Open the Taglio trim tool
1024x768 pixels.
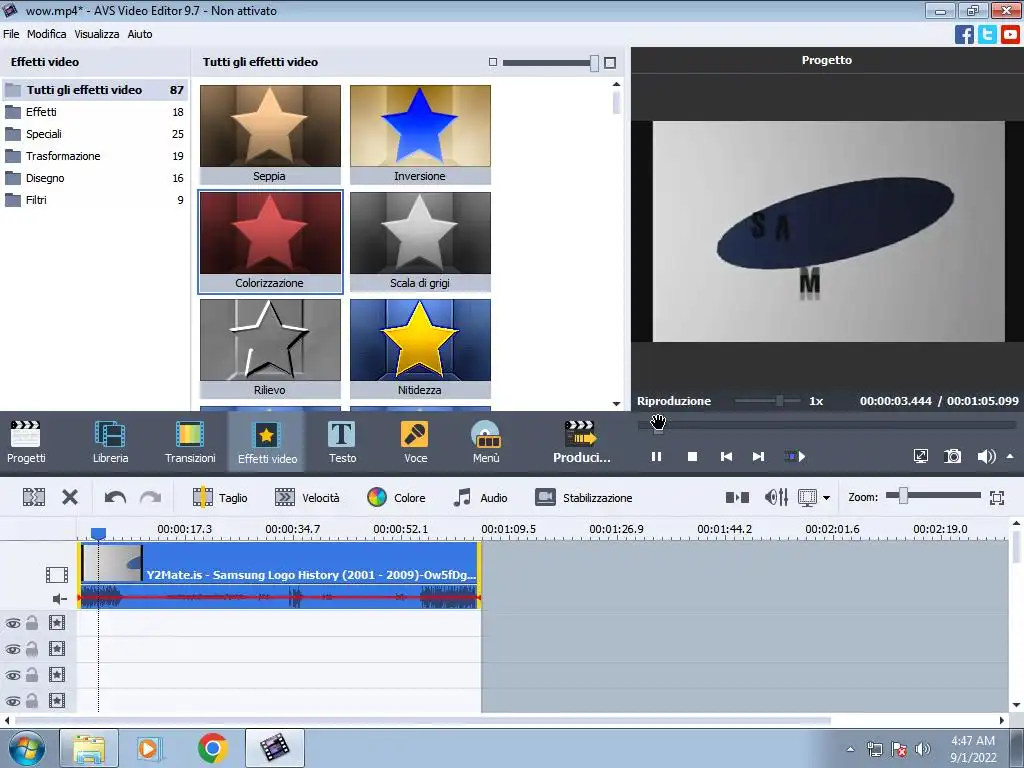pos(219,498)
